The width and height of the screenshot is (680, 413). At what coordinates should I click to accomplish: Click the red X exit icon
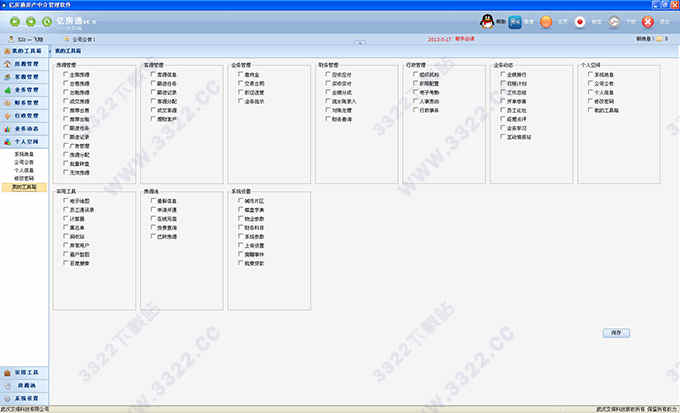[647, 22]
